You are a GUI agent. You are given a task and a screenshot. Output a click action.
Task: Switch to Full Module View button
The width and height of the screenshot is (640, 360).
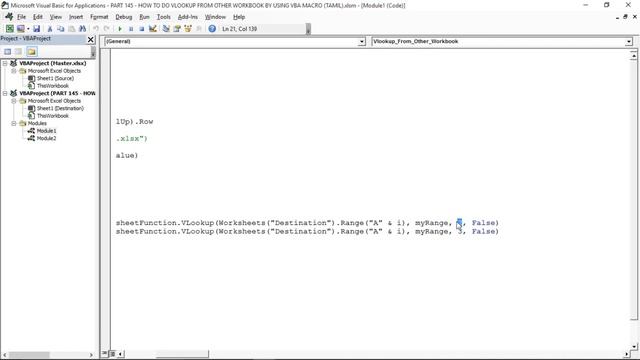(113, 353)
